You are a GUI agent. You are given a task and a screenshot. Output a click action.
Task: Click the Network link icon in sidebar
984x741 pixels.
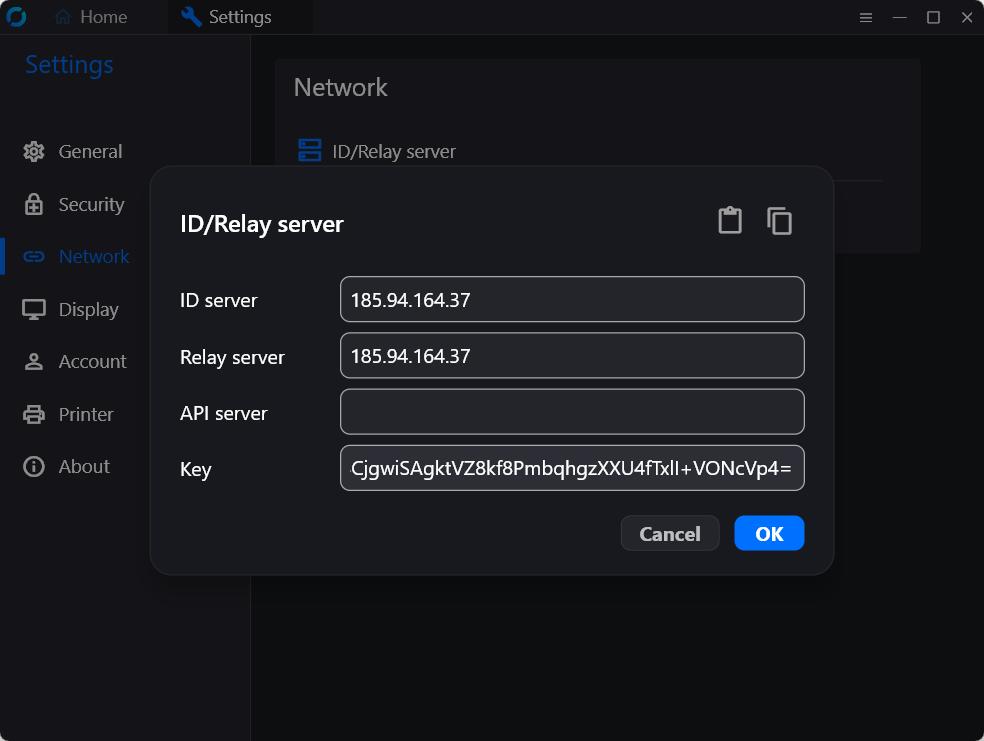(x=34, y=257)
